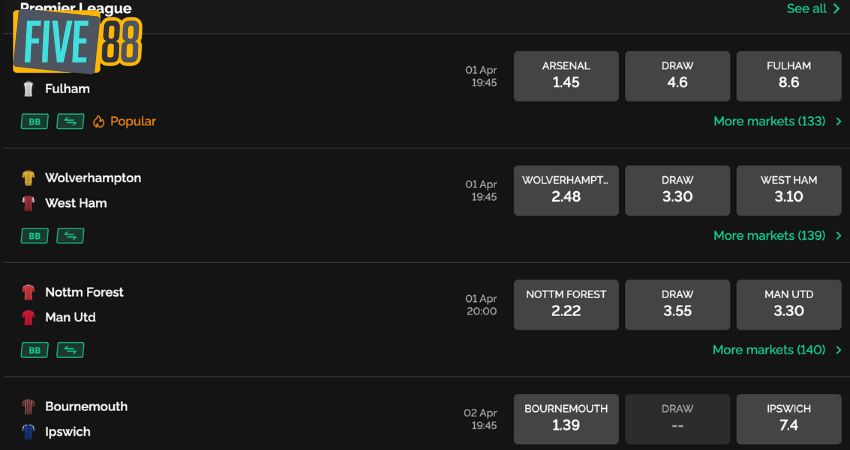850x450 pixels.
Task: Select Fulham win odds 8.6
Action: (789, 76)
